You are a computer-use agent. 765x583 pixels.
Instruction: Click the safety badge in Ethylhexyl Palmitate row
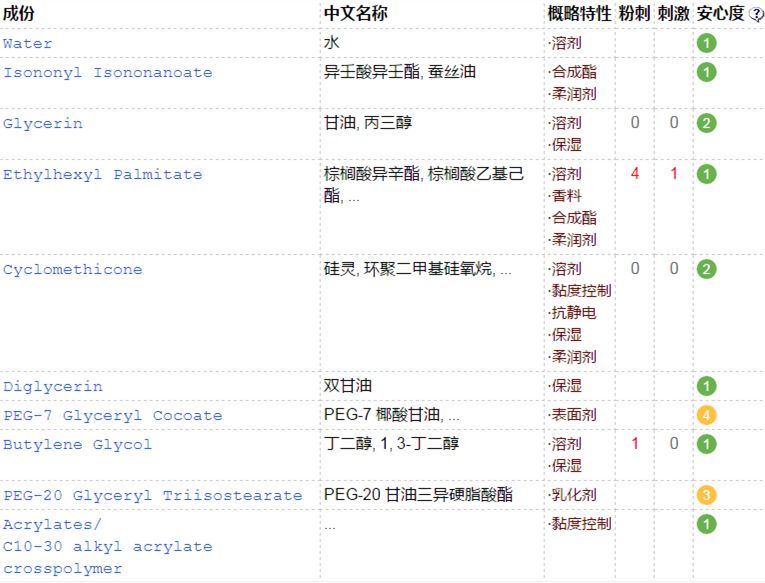[x=706, y=174]
